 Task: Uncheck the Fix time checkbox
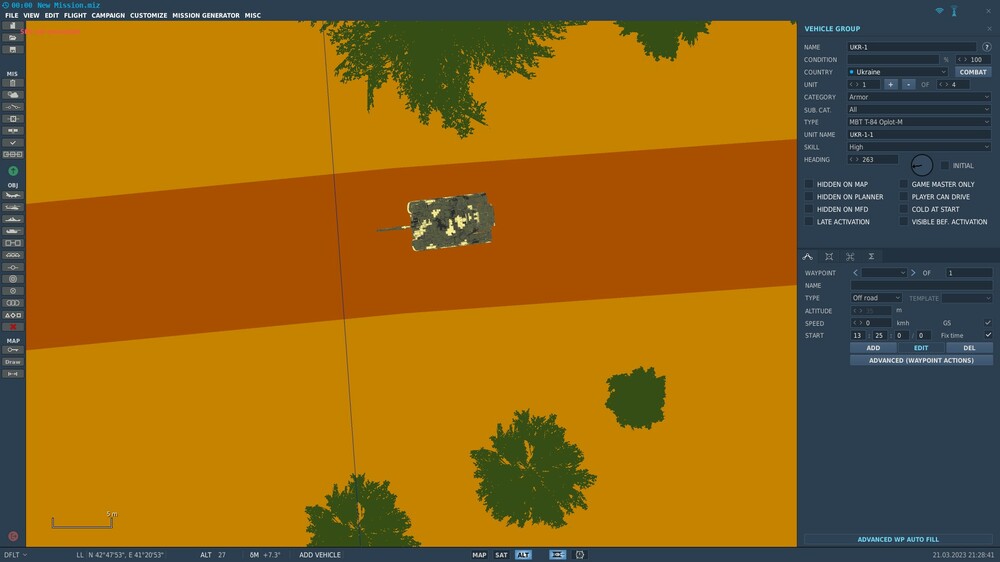click(x=988, y=336)
